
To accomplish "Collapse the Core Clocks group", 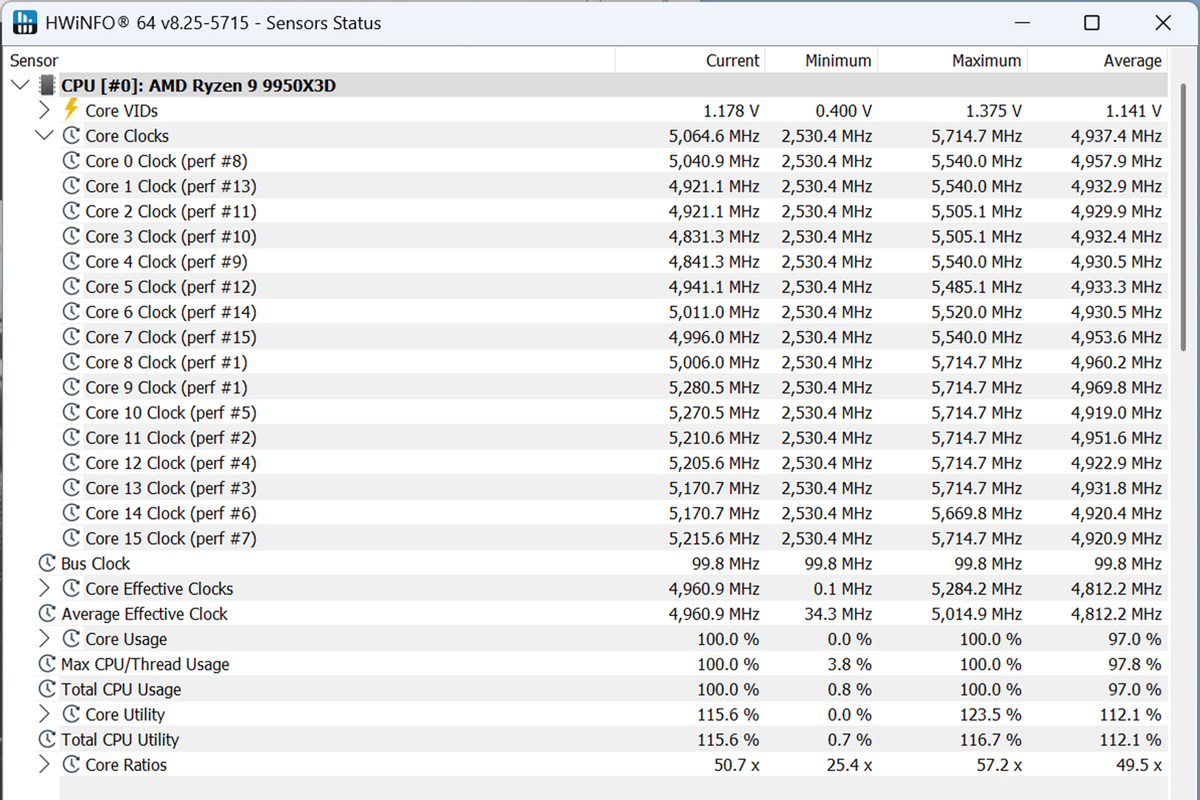I will point(44,136).
